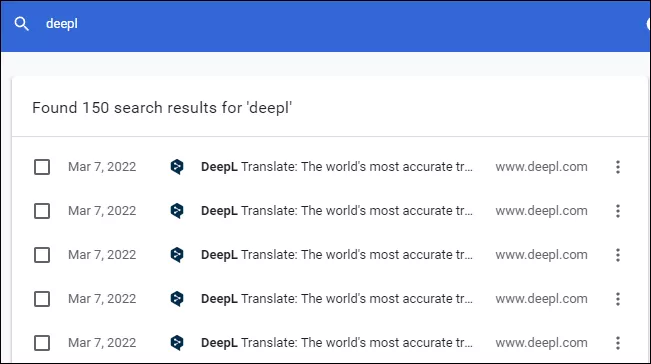Click 'www.deepl.com' in the second result

pos(541,211)
